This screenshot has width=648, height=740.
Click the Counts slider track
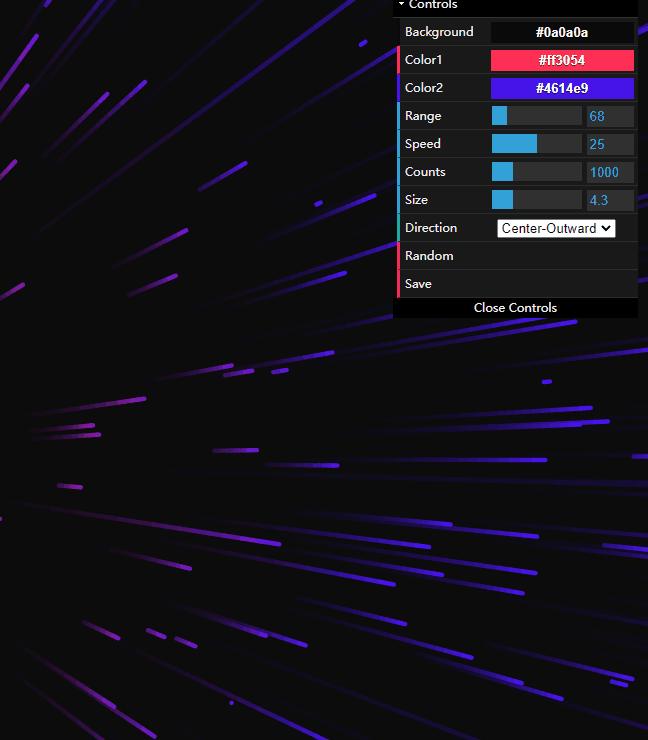tap(537, 172)
